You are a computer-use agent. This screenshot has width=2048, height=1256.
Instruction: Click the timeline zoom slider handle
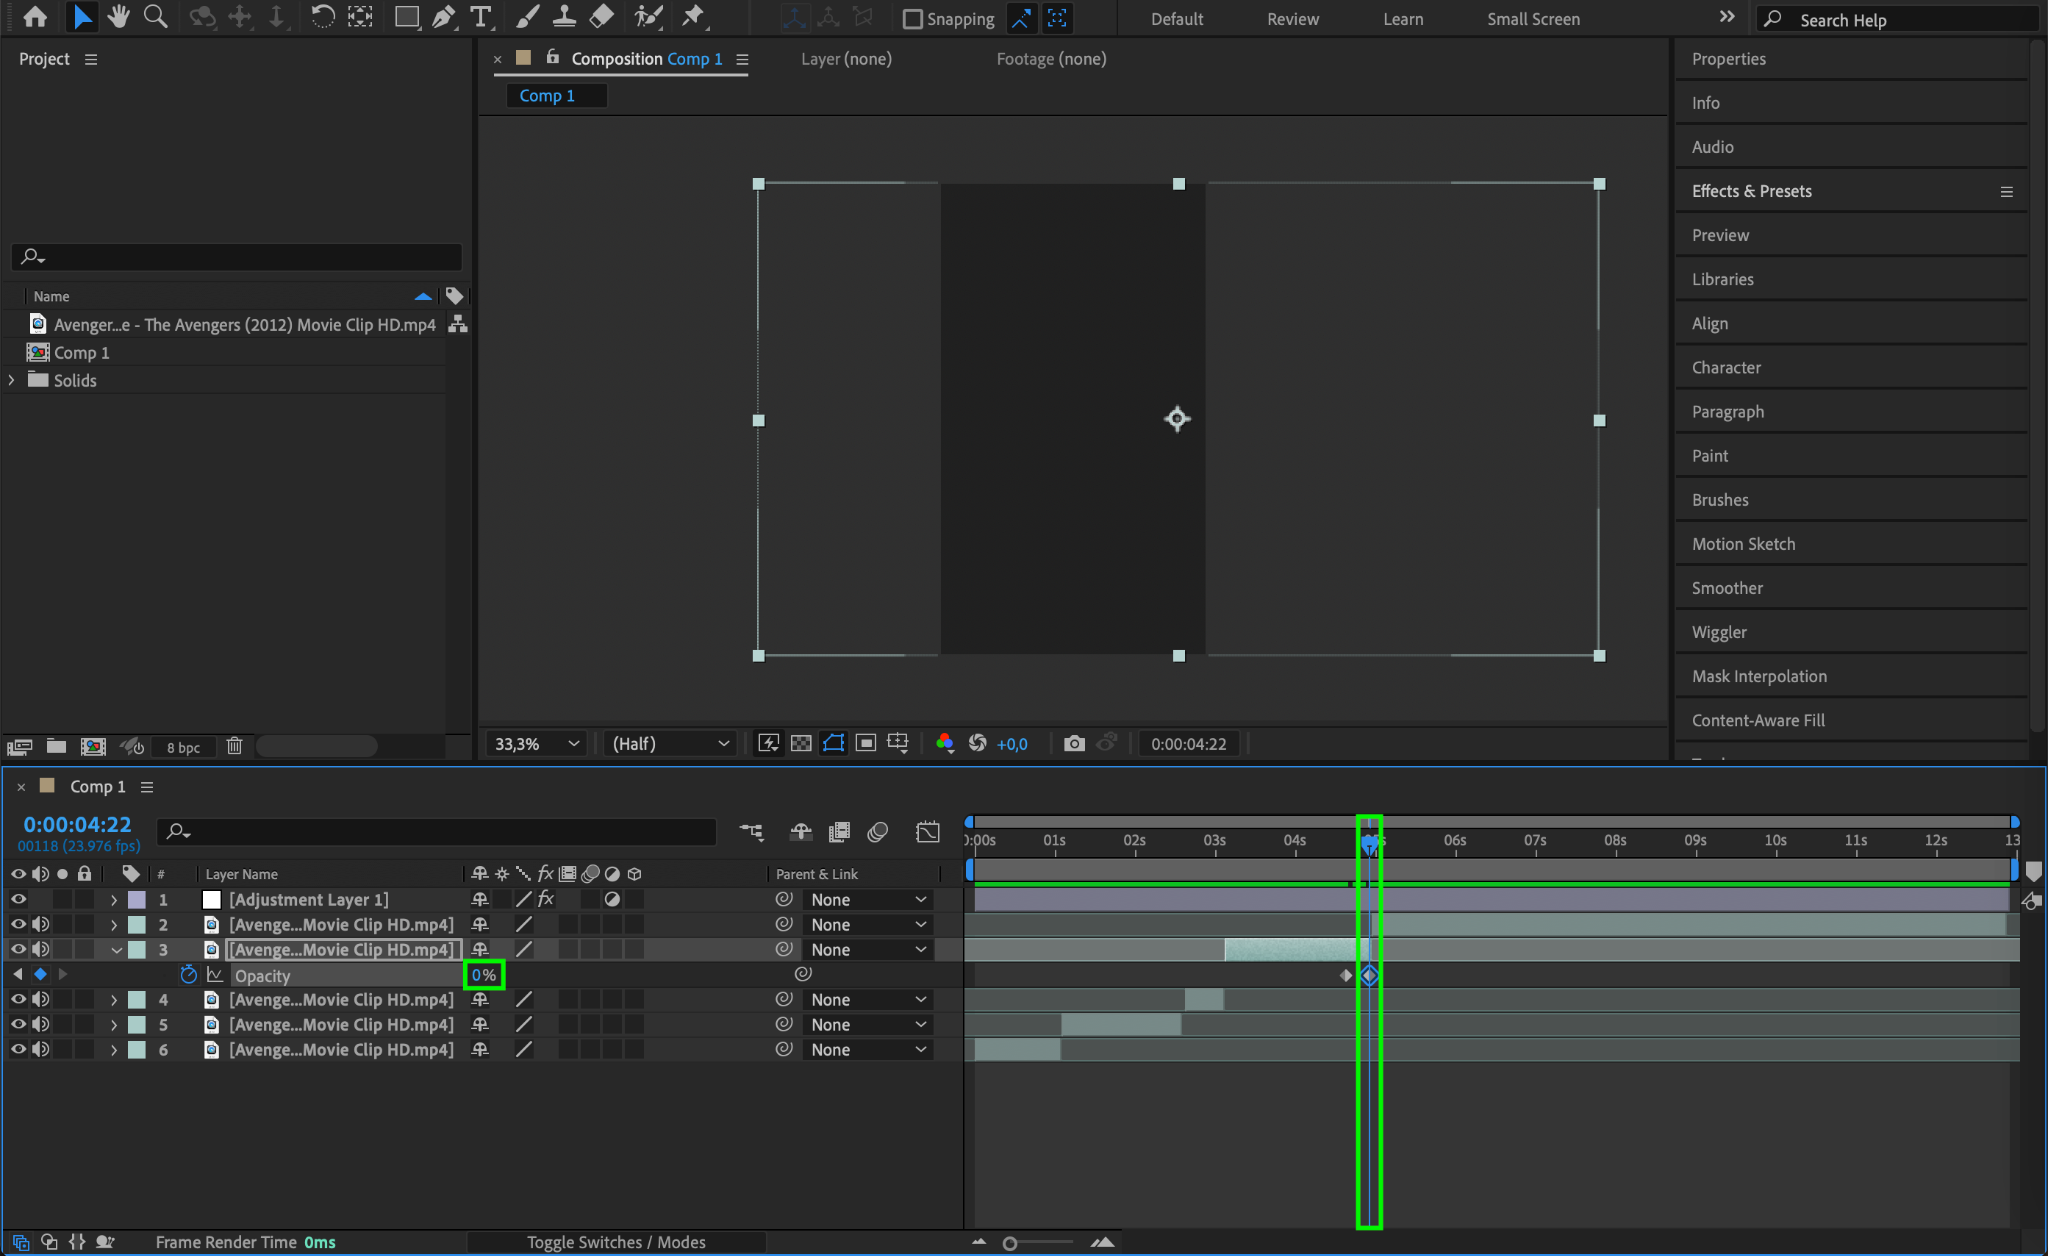[1010, 1243]
